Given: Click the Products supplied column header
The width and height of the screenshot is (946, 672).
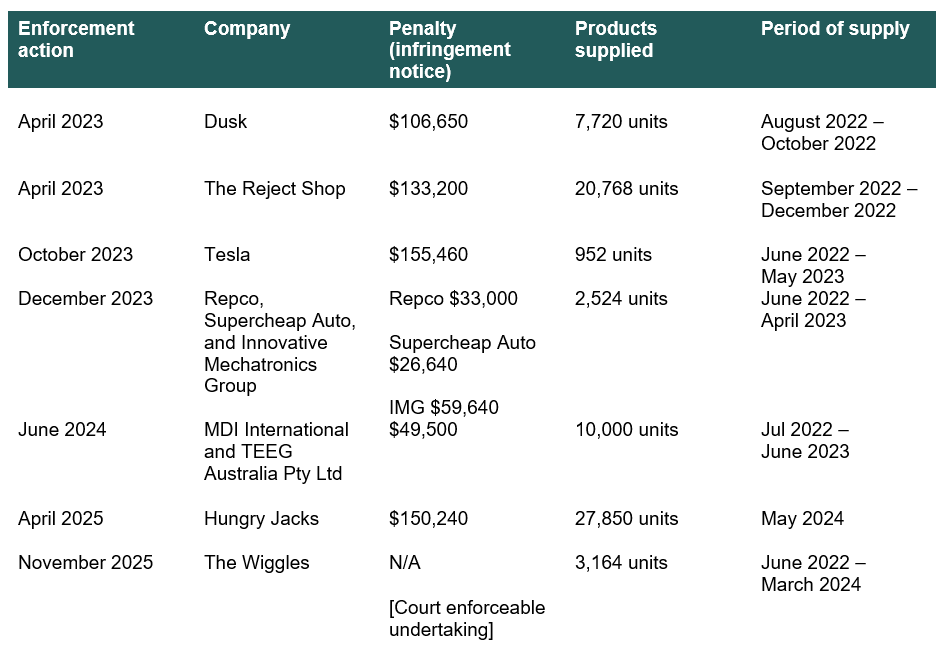Looking at the screenshot, I should pos(615,39).
